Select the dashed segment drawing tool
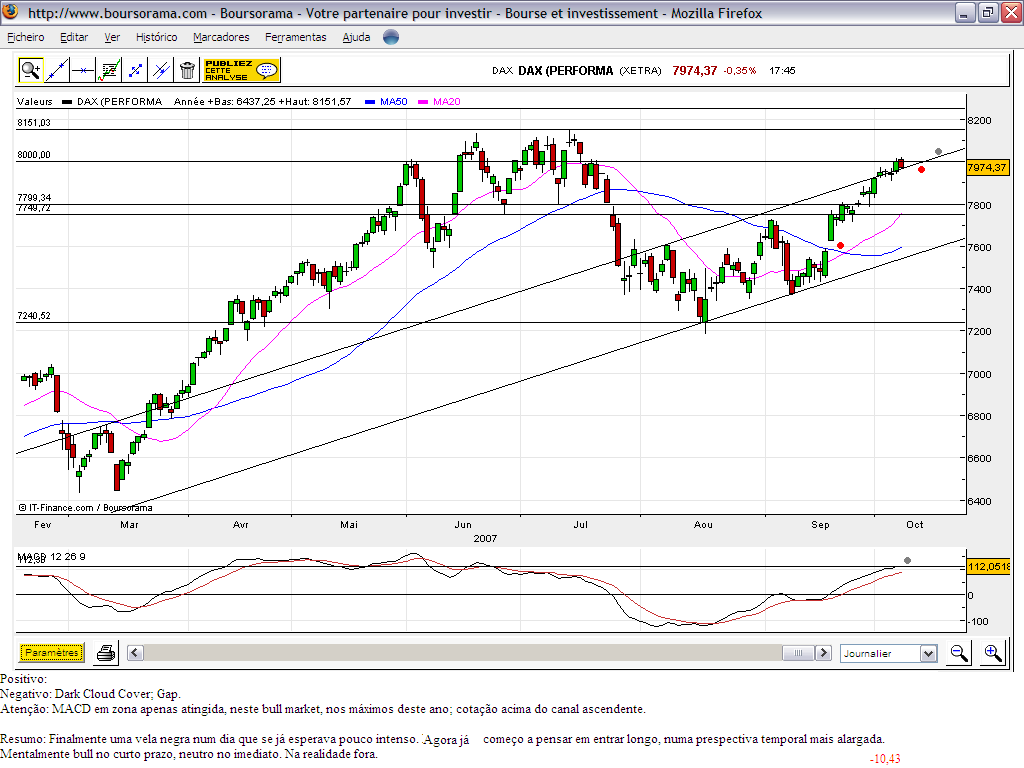Screen dimensions: 1024x768 tap(135, 70)
